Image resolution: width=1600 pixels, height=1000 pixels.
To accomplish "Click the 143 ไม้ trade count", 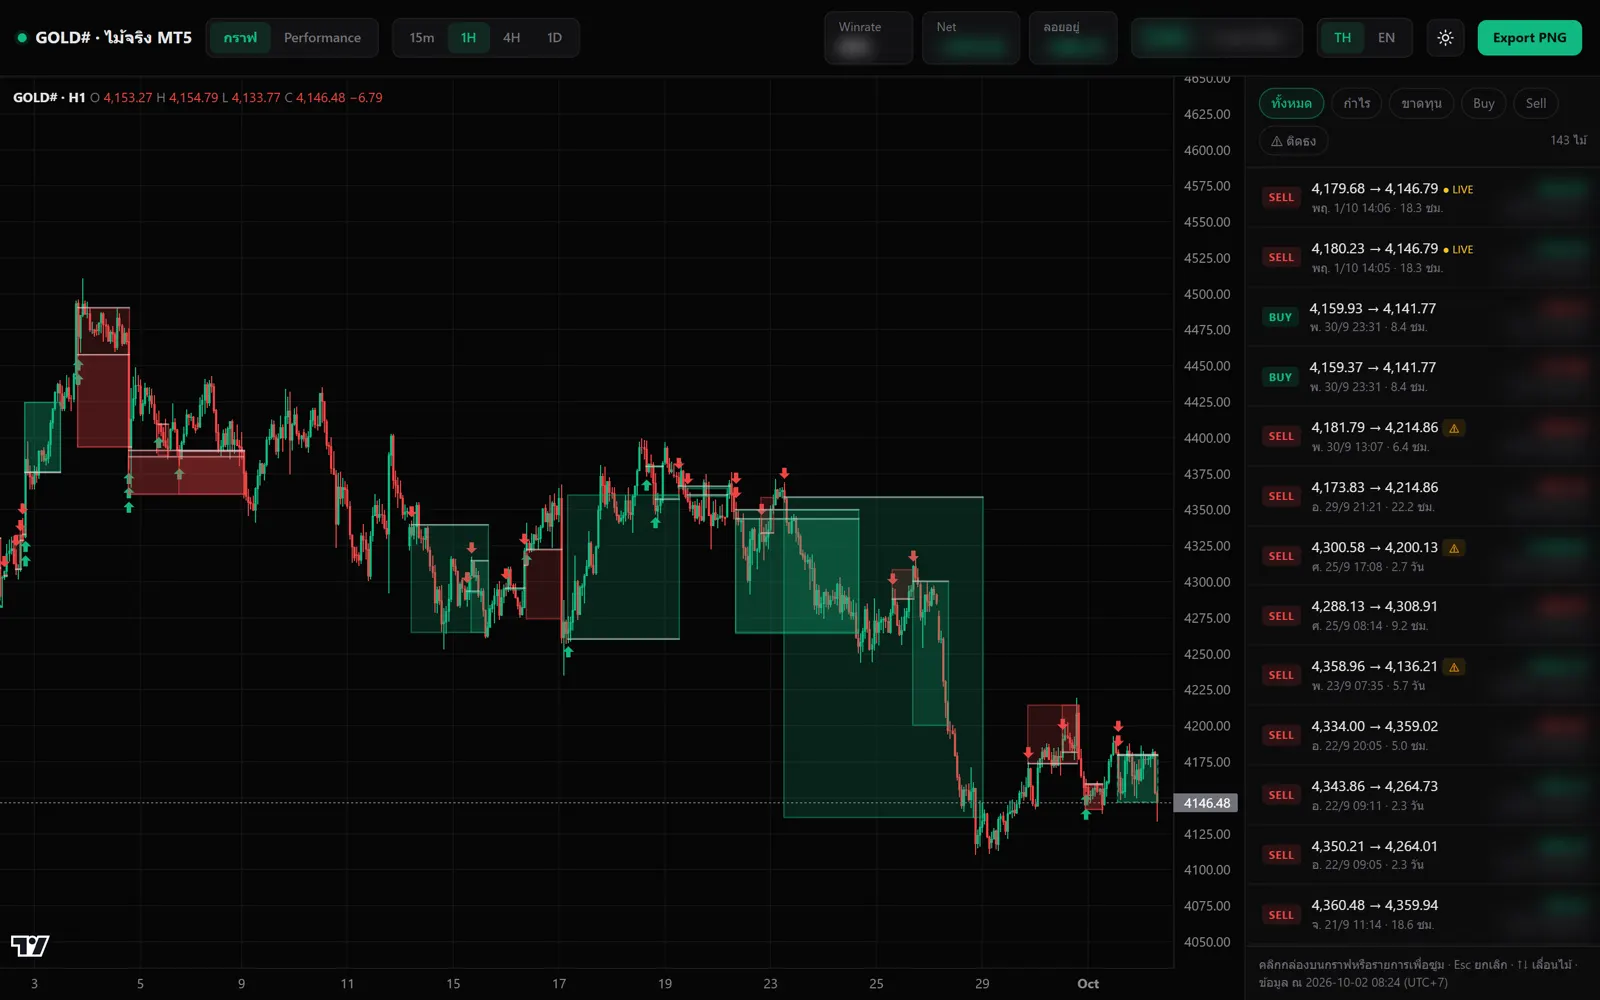I will click(x=1568, y=140).
